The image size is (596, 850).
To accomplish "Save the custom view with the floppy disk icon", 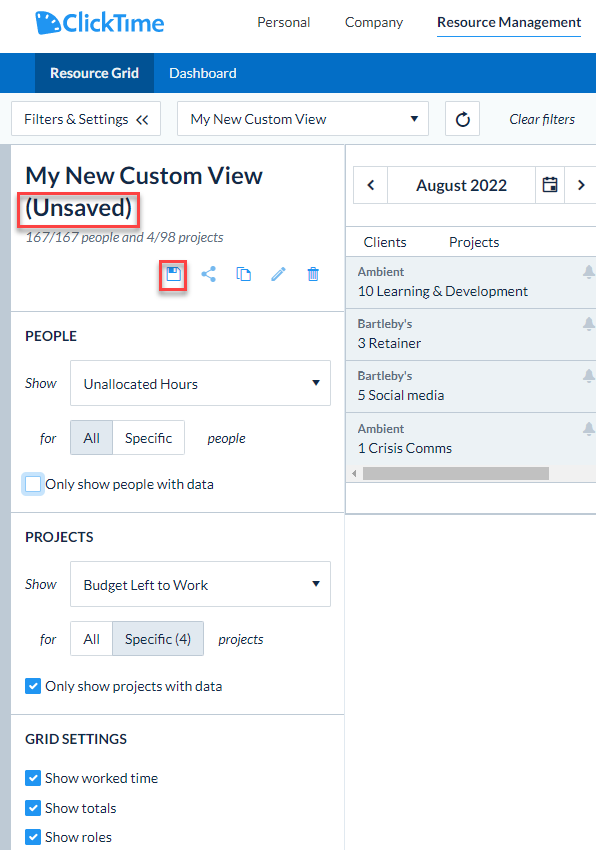I will 174,274.
